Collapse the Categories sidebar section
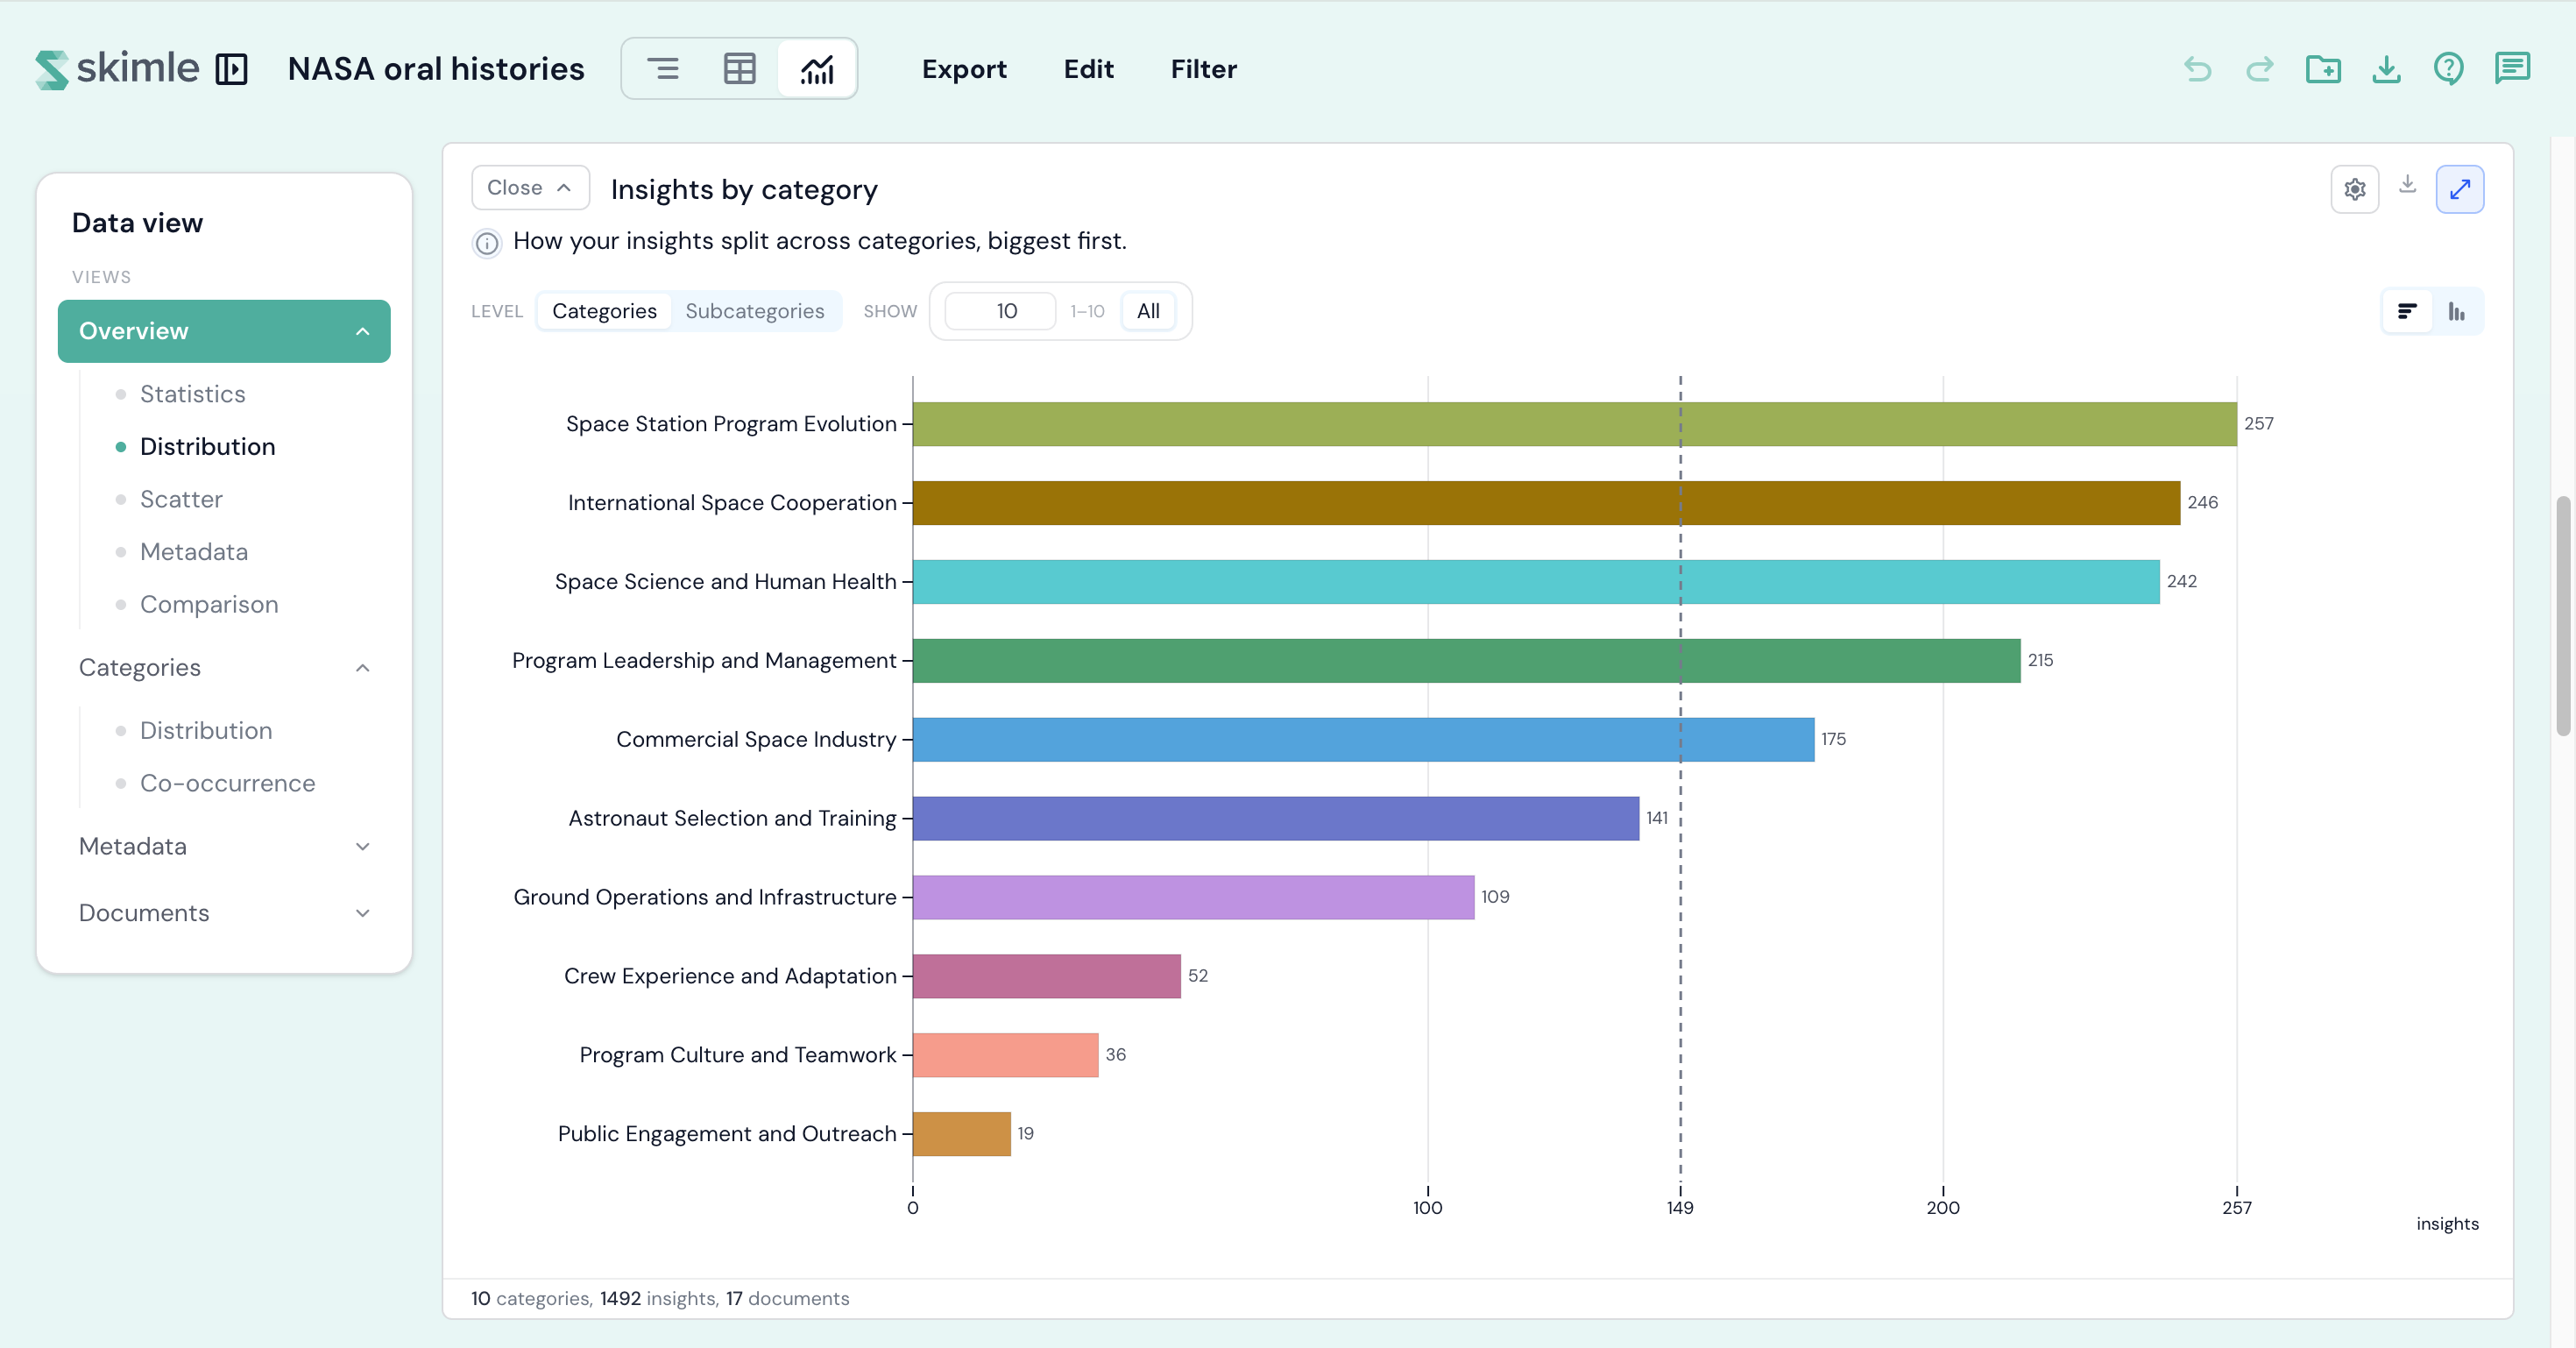Screen dimensions: 2576x1348 (x=224, y=667)
